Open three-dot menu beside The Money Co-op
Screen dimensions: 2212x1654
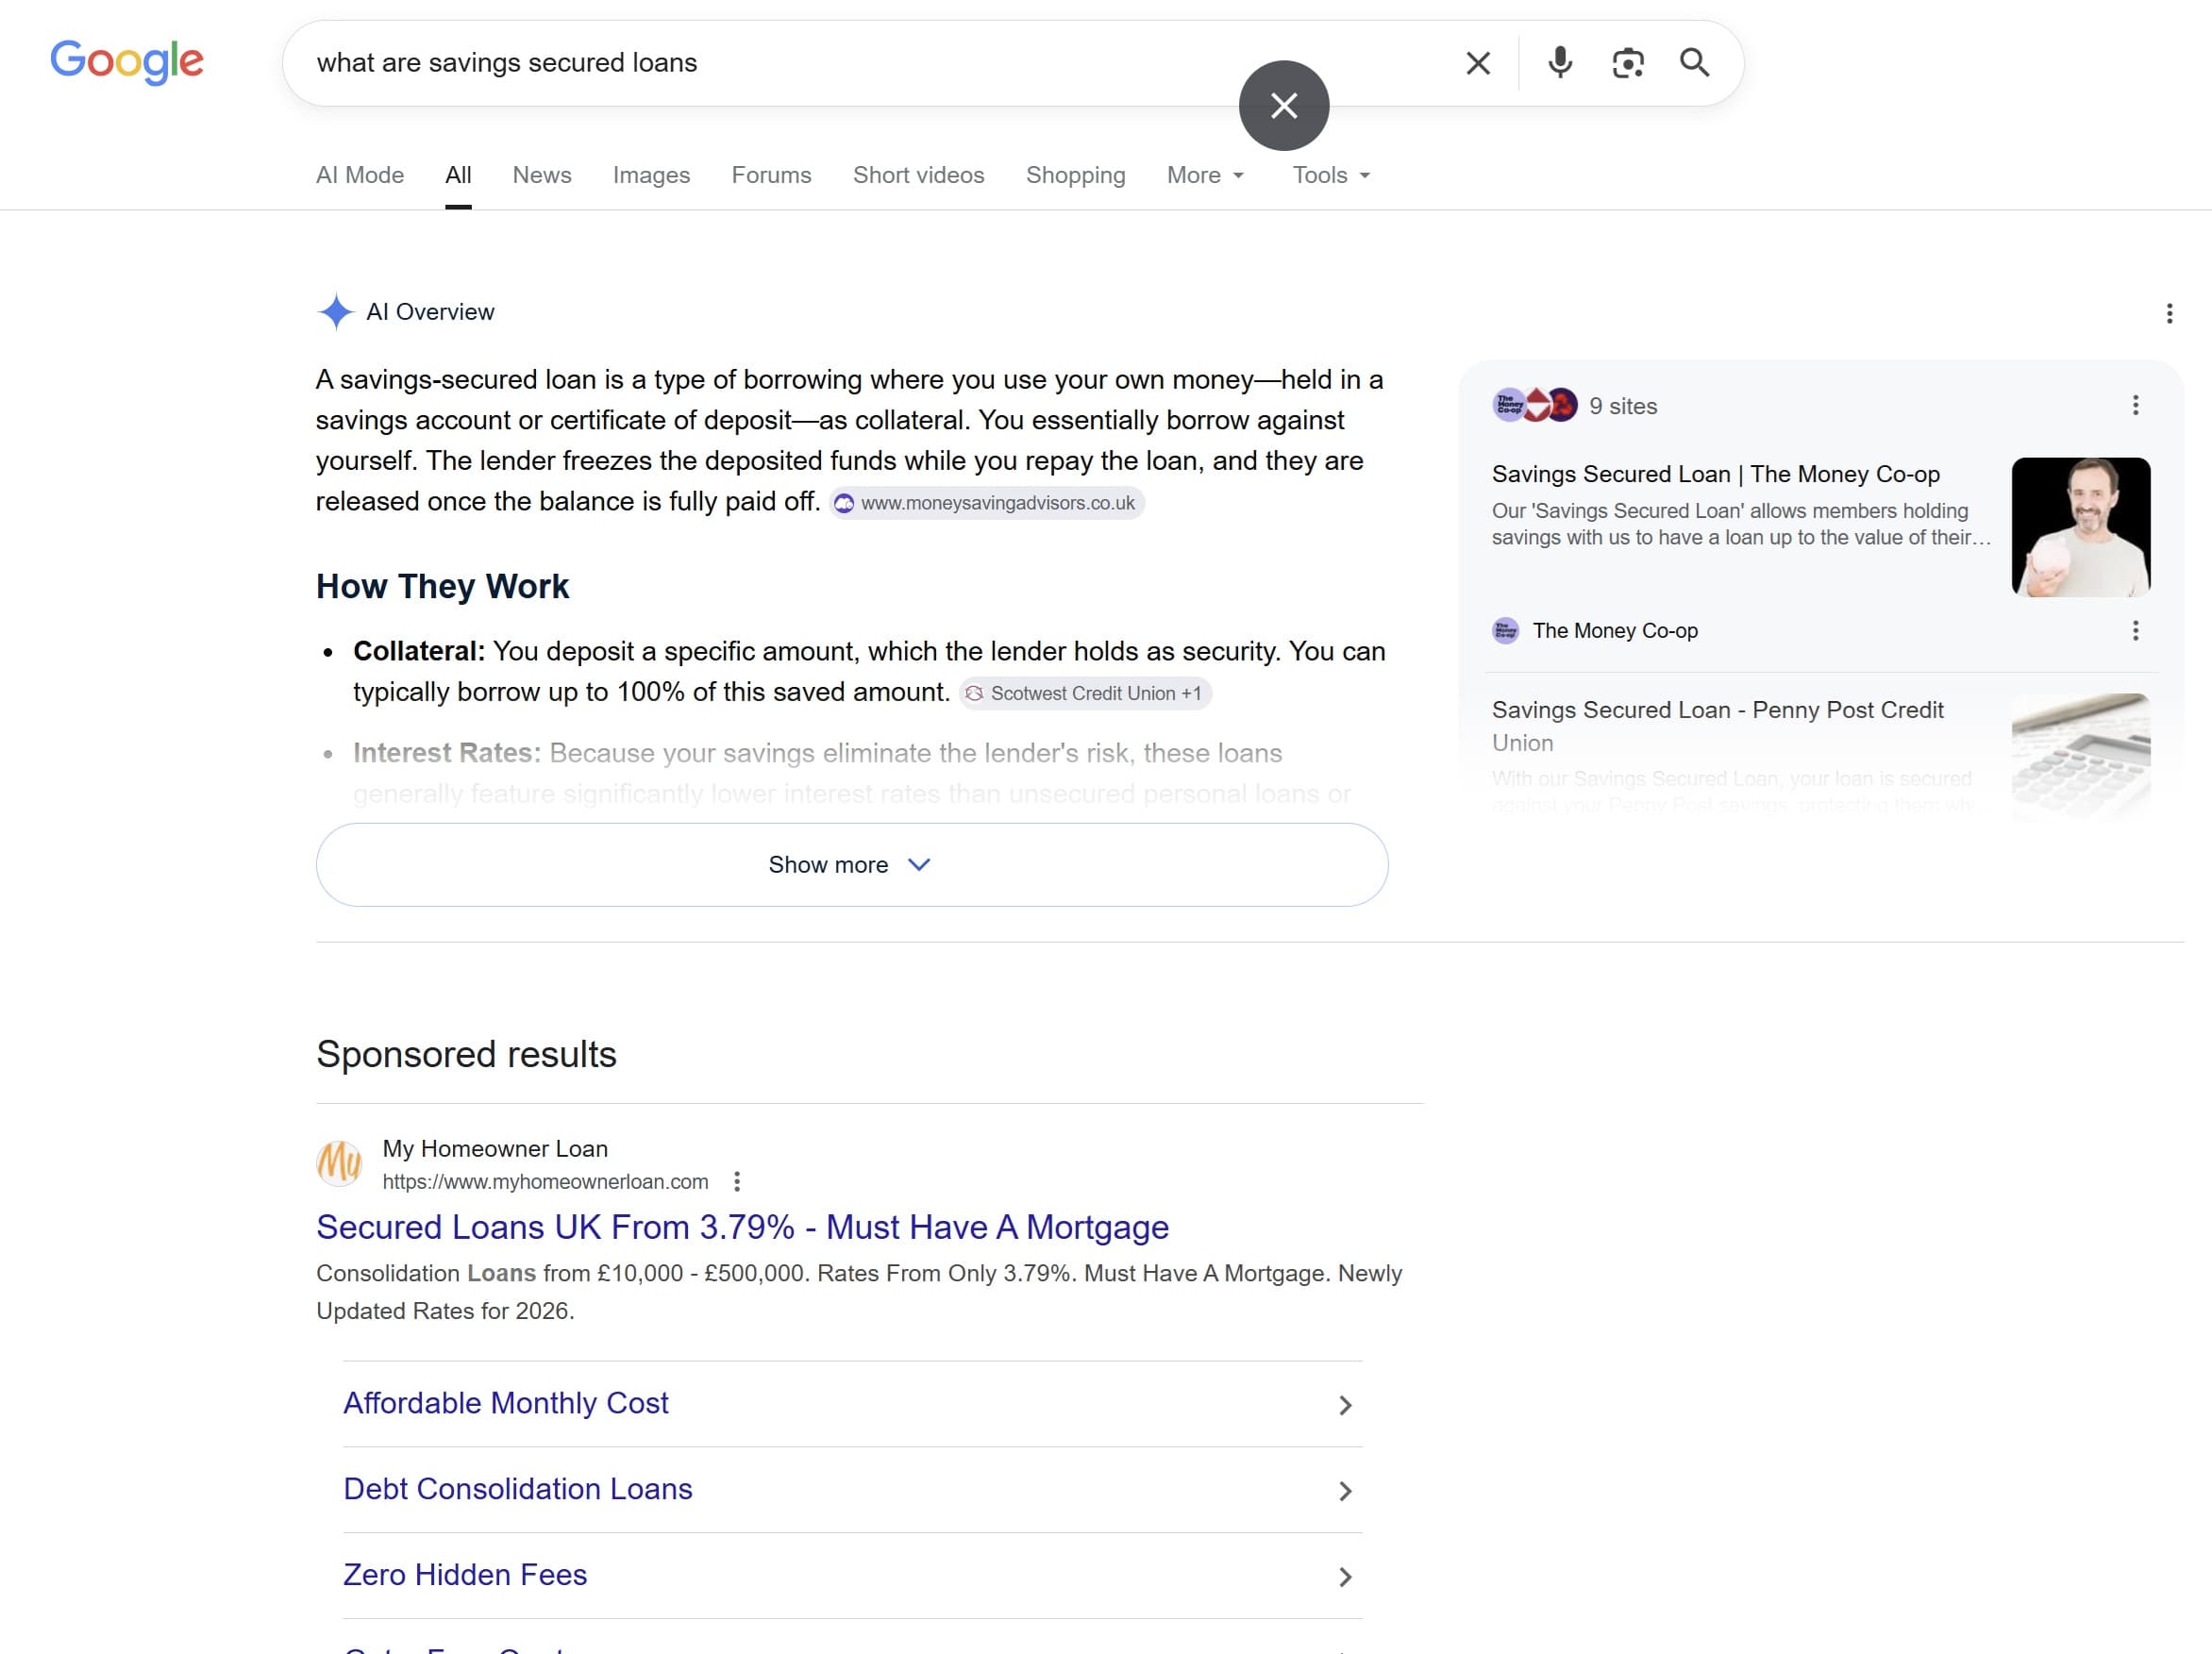pos(2135,631)
